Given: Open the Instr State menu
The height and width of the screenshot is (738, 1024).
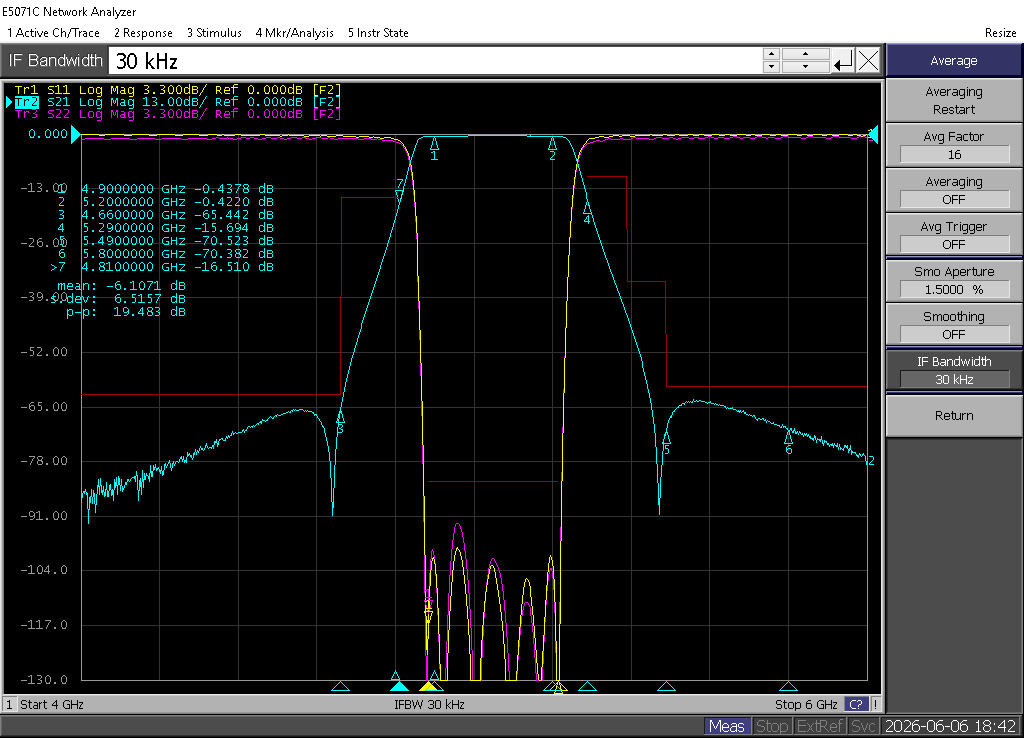Looking at the screenshot, I should tap(378, 33).
